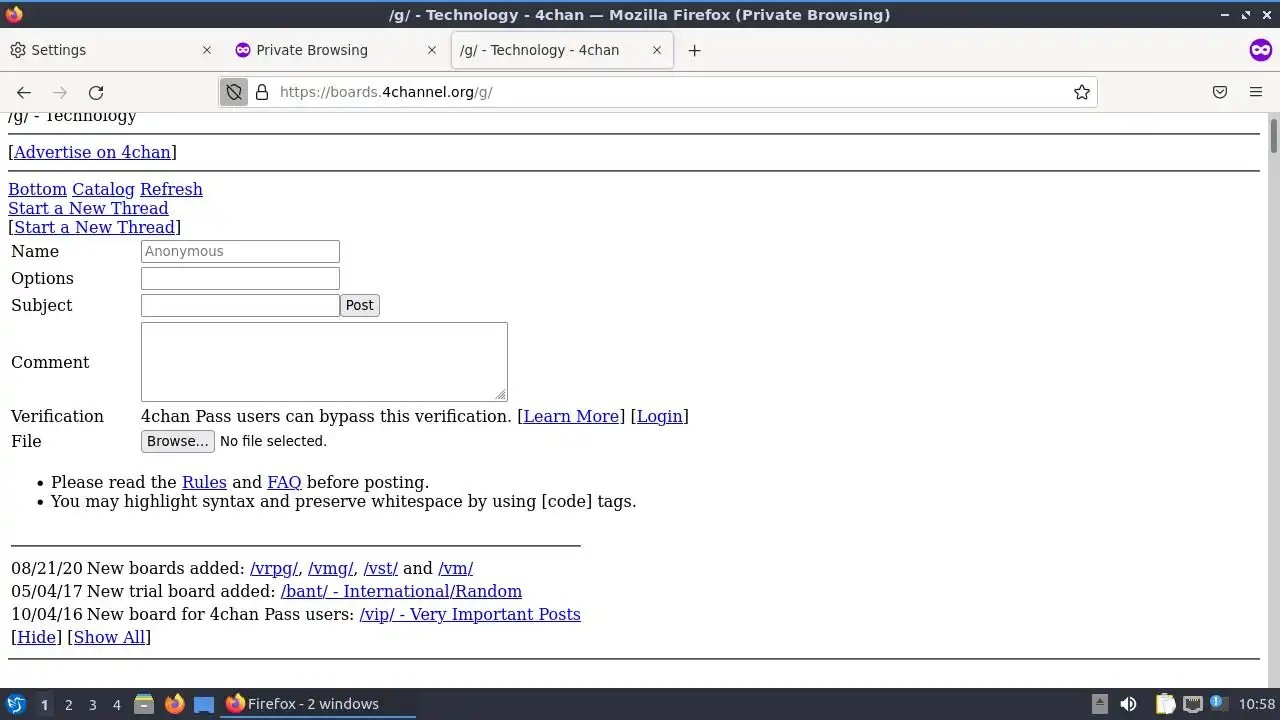
Task: Jump to Bottom of the page
Action: click(37, 189)
